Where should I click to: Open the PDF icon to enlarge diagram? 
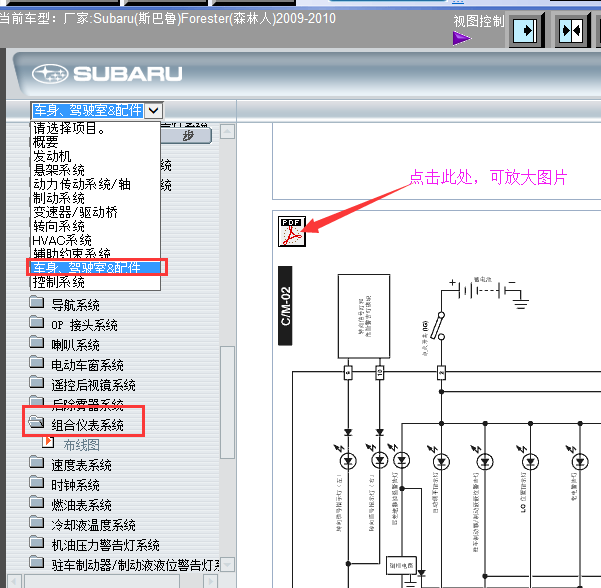click(x=292, y=232)
